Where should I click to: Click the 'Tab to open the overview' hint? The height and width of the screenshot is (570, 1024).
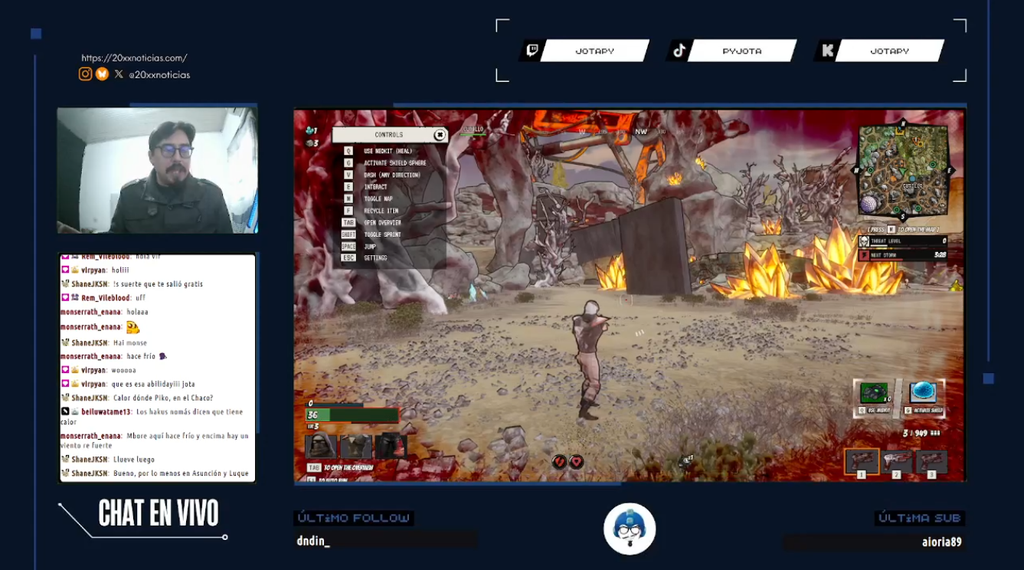341,467
